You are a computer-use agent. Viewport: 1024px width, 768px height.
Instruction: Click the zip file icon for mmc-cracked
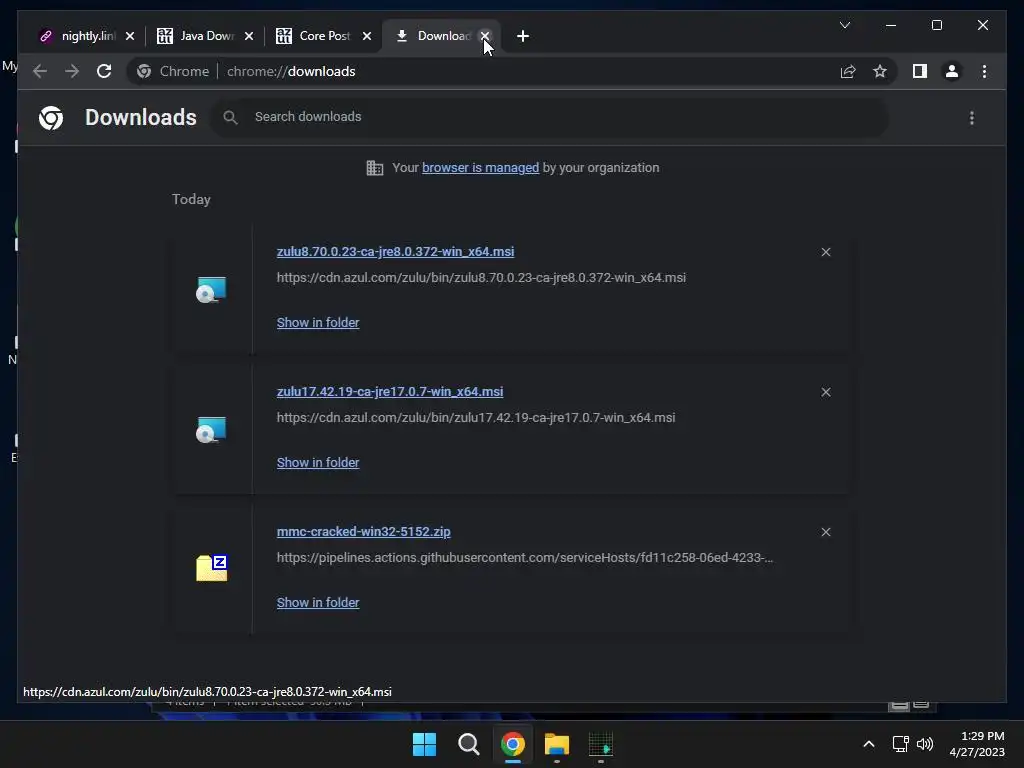[x=212, y=568]
